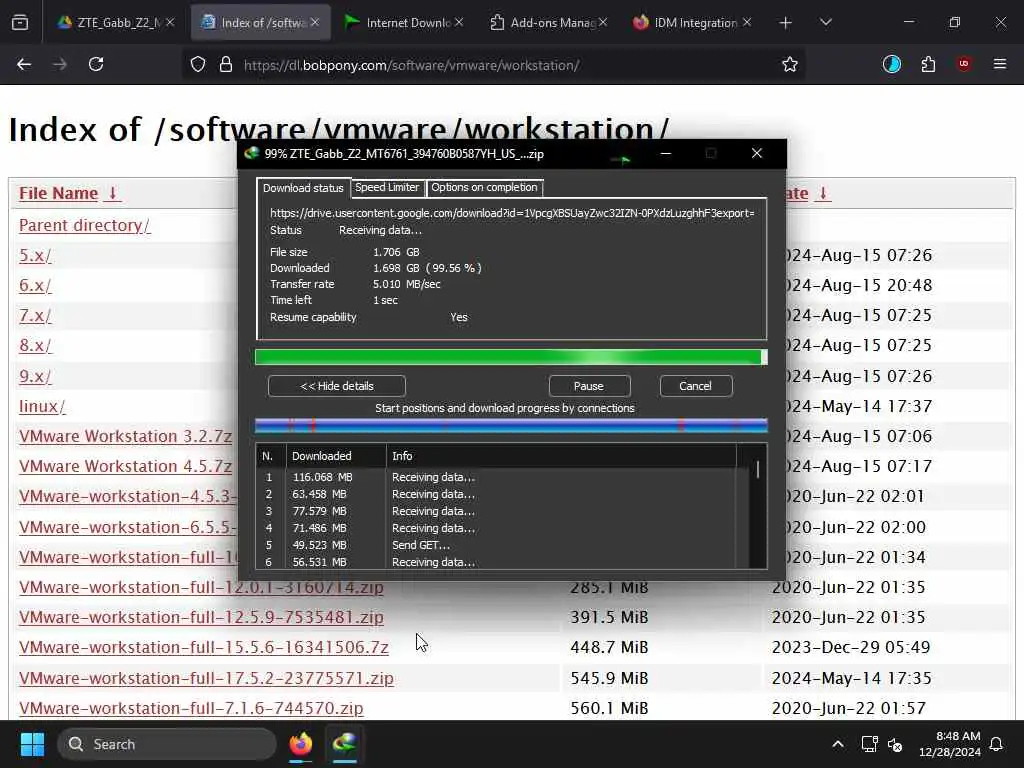List all tabs dropdown arrow
Screen dimensions: 1024x768
[x=825, y=23]
